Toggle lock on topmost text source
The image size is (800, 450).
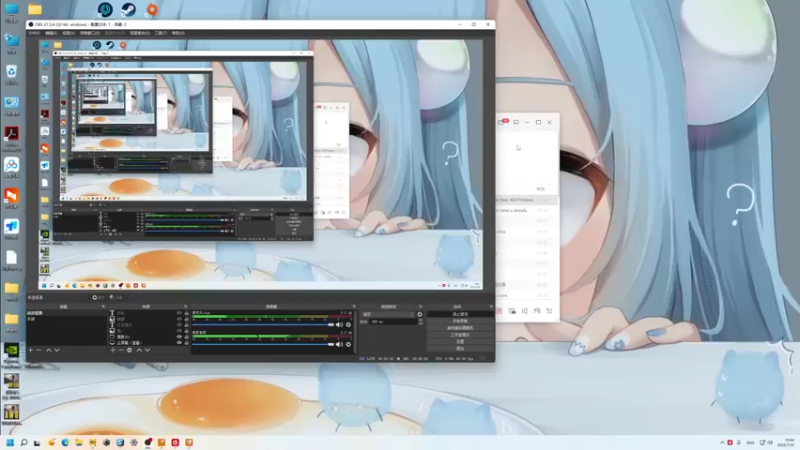point(186,313)
